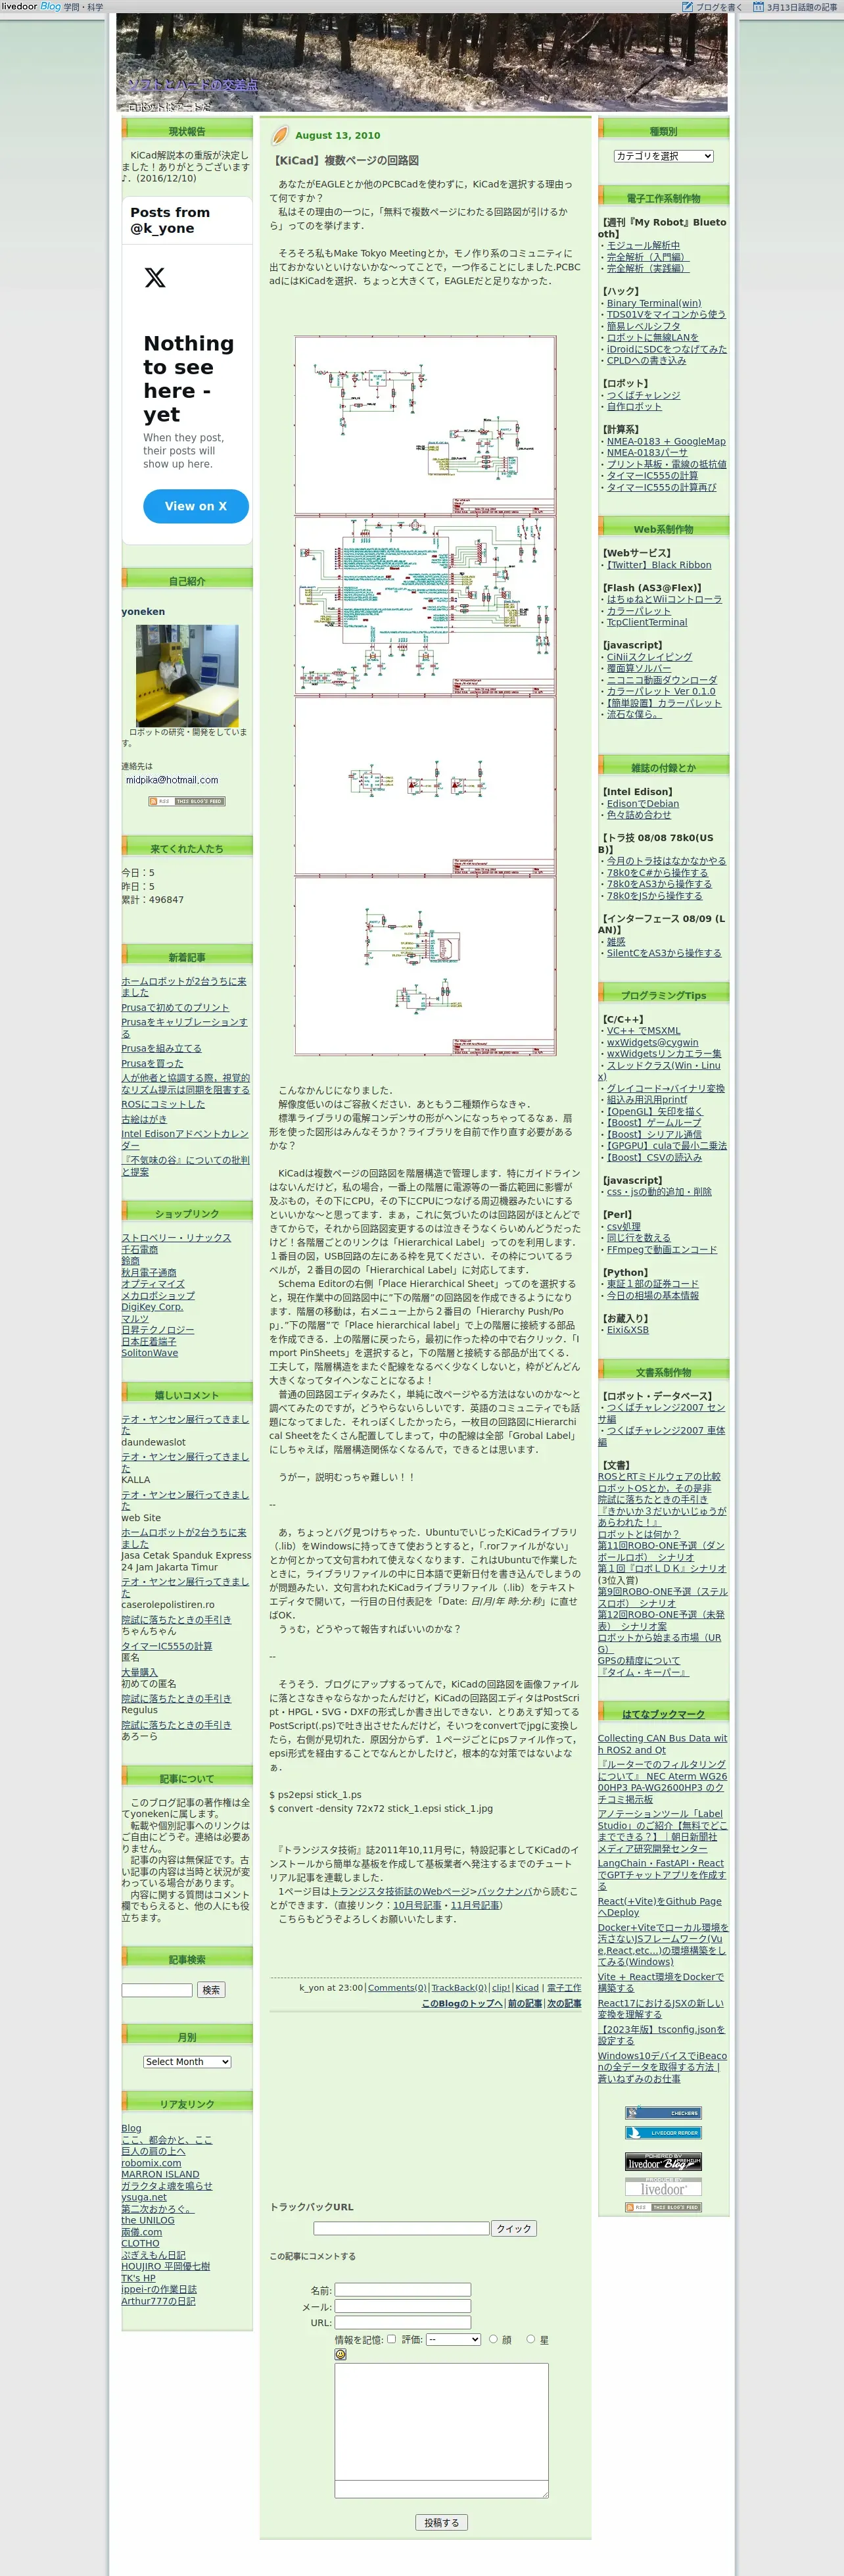Screen dimensions: 844x2576
Task: Open the 【Twitter】Black Ribbon link
Action: (x=659, y=565)
